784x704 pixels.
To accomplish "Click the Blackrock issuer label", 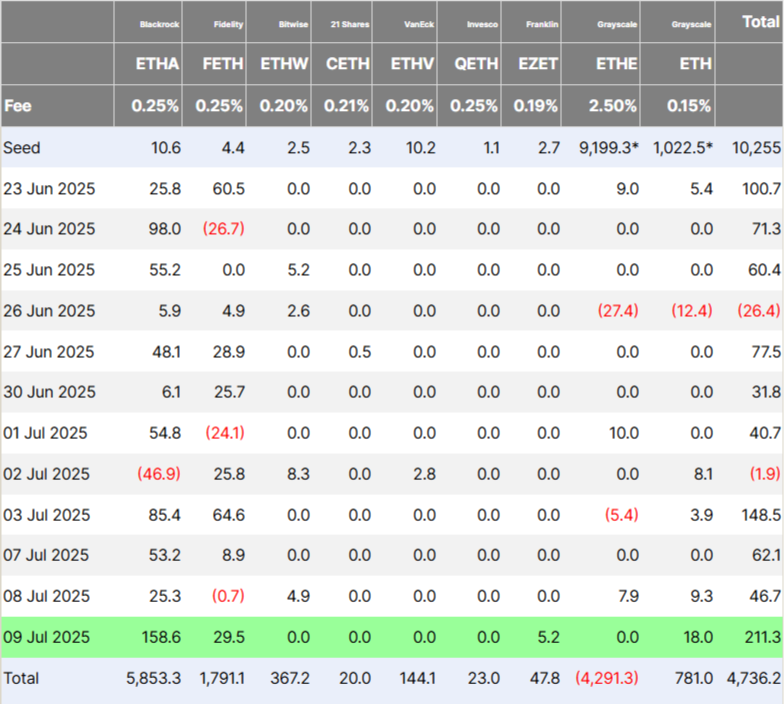I will click(160, 24).
